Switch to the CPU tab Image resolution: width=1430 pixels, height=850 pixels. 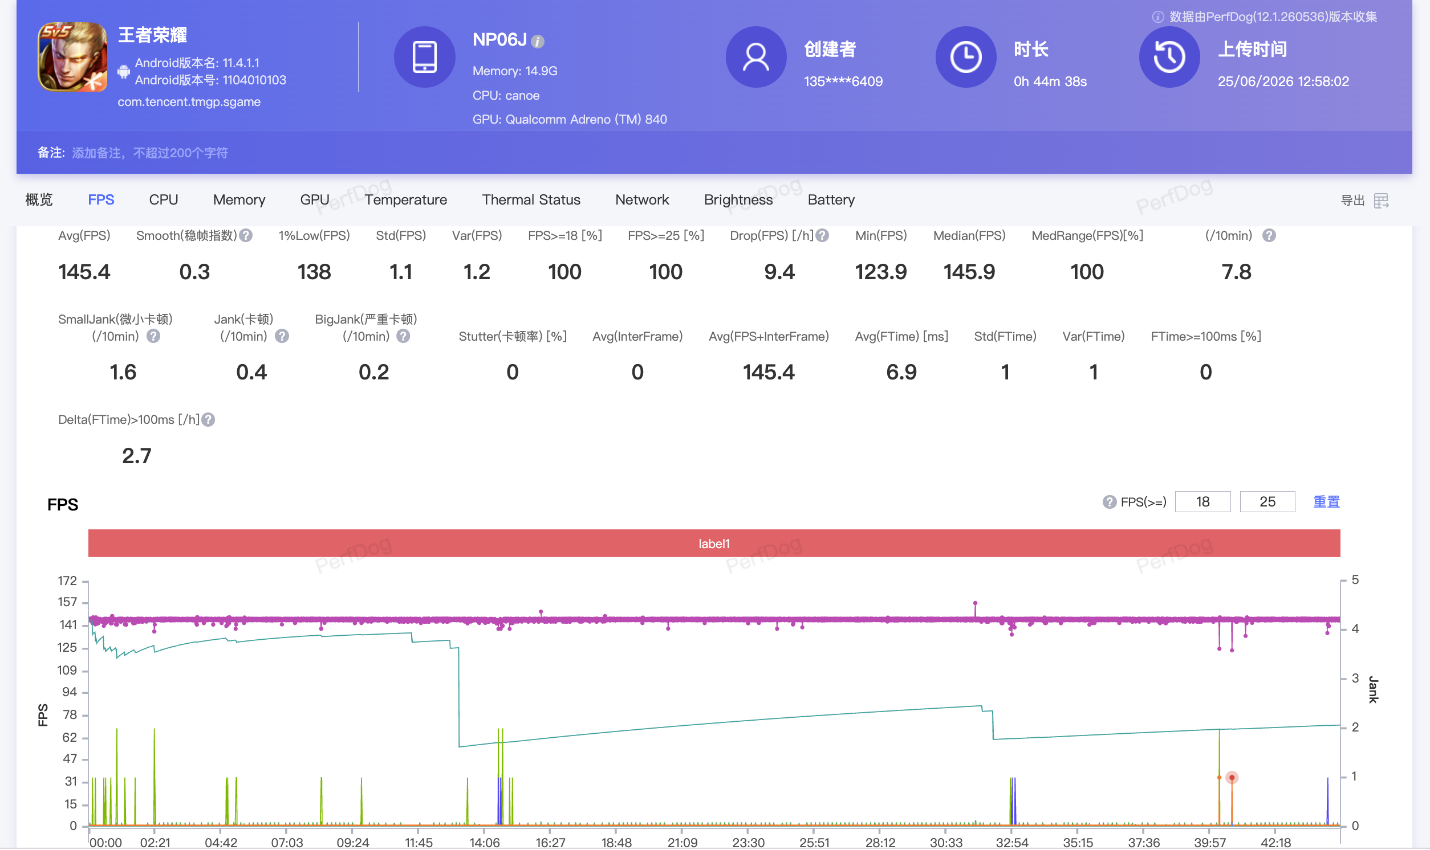pos(164,200)
